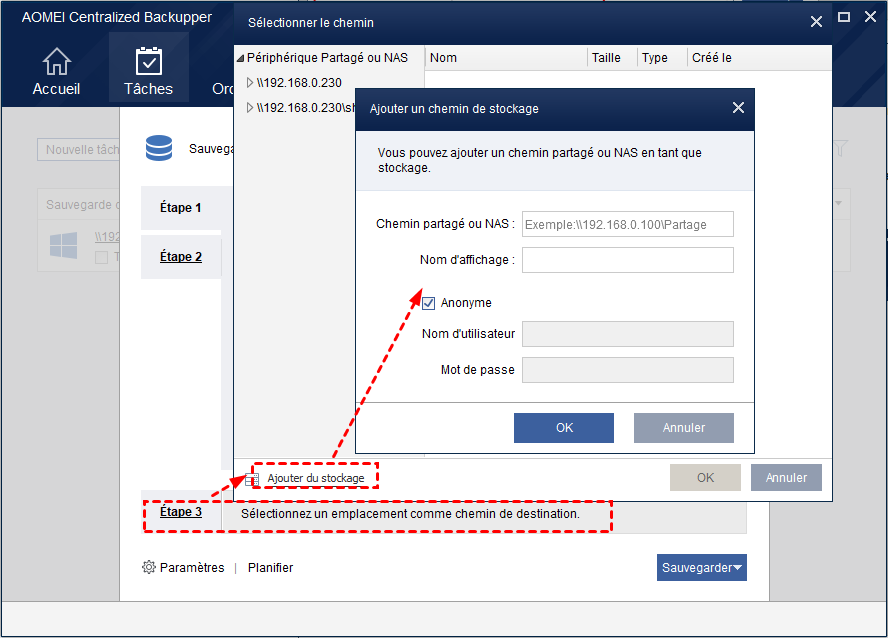Click the Ajouter du stockage storage icon
This screenshot has width=888, height=638.
click(252, 479)
